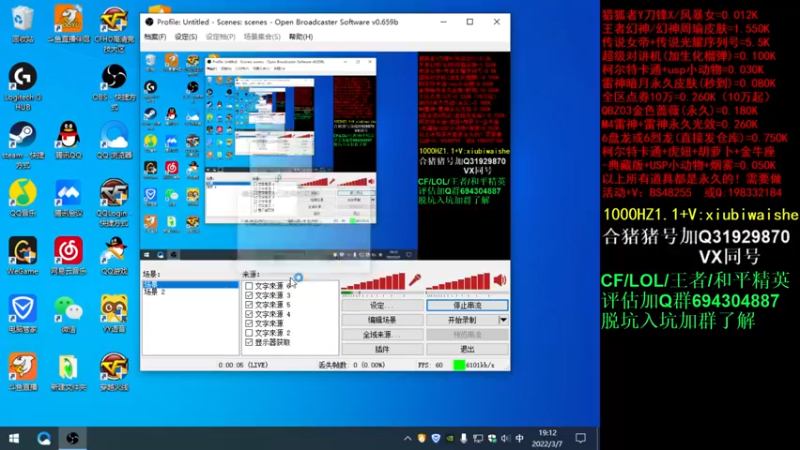Adjust the microphone volume bar
The width and height of the screenshot is (800, 450).
373,281
